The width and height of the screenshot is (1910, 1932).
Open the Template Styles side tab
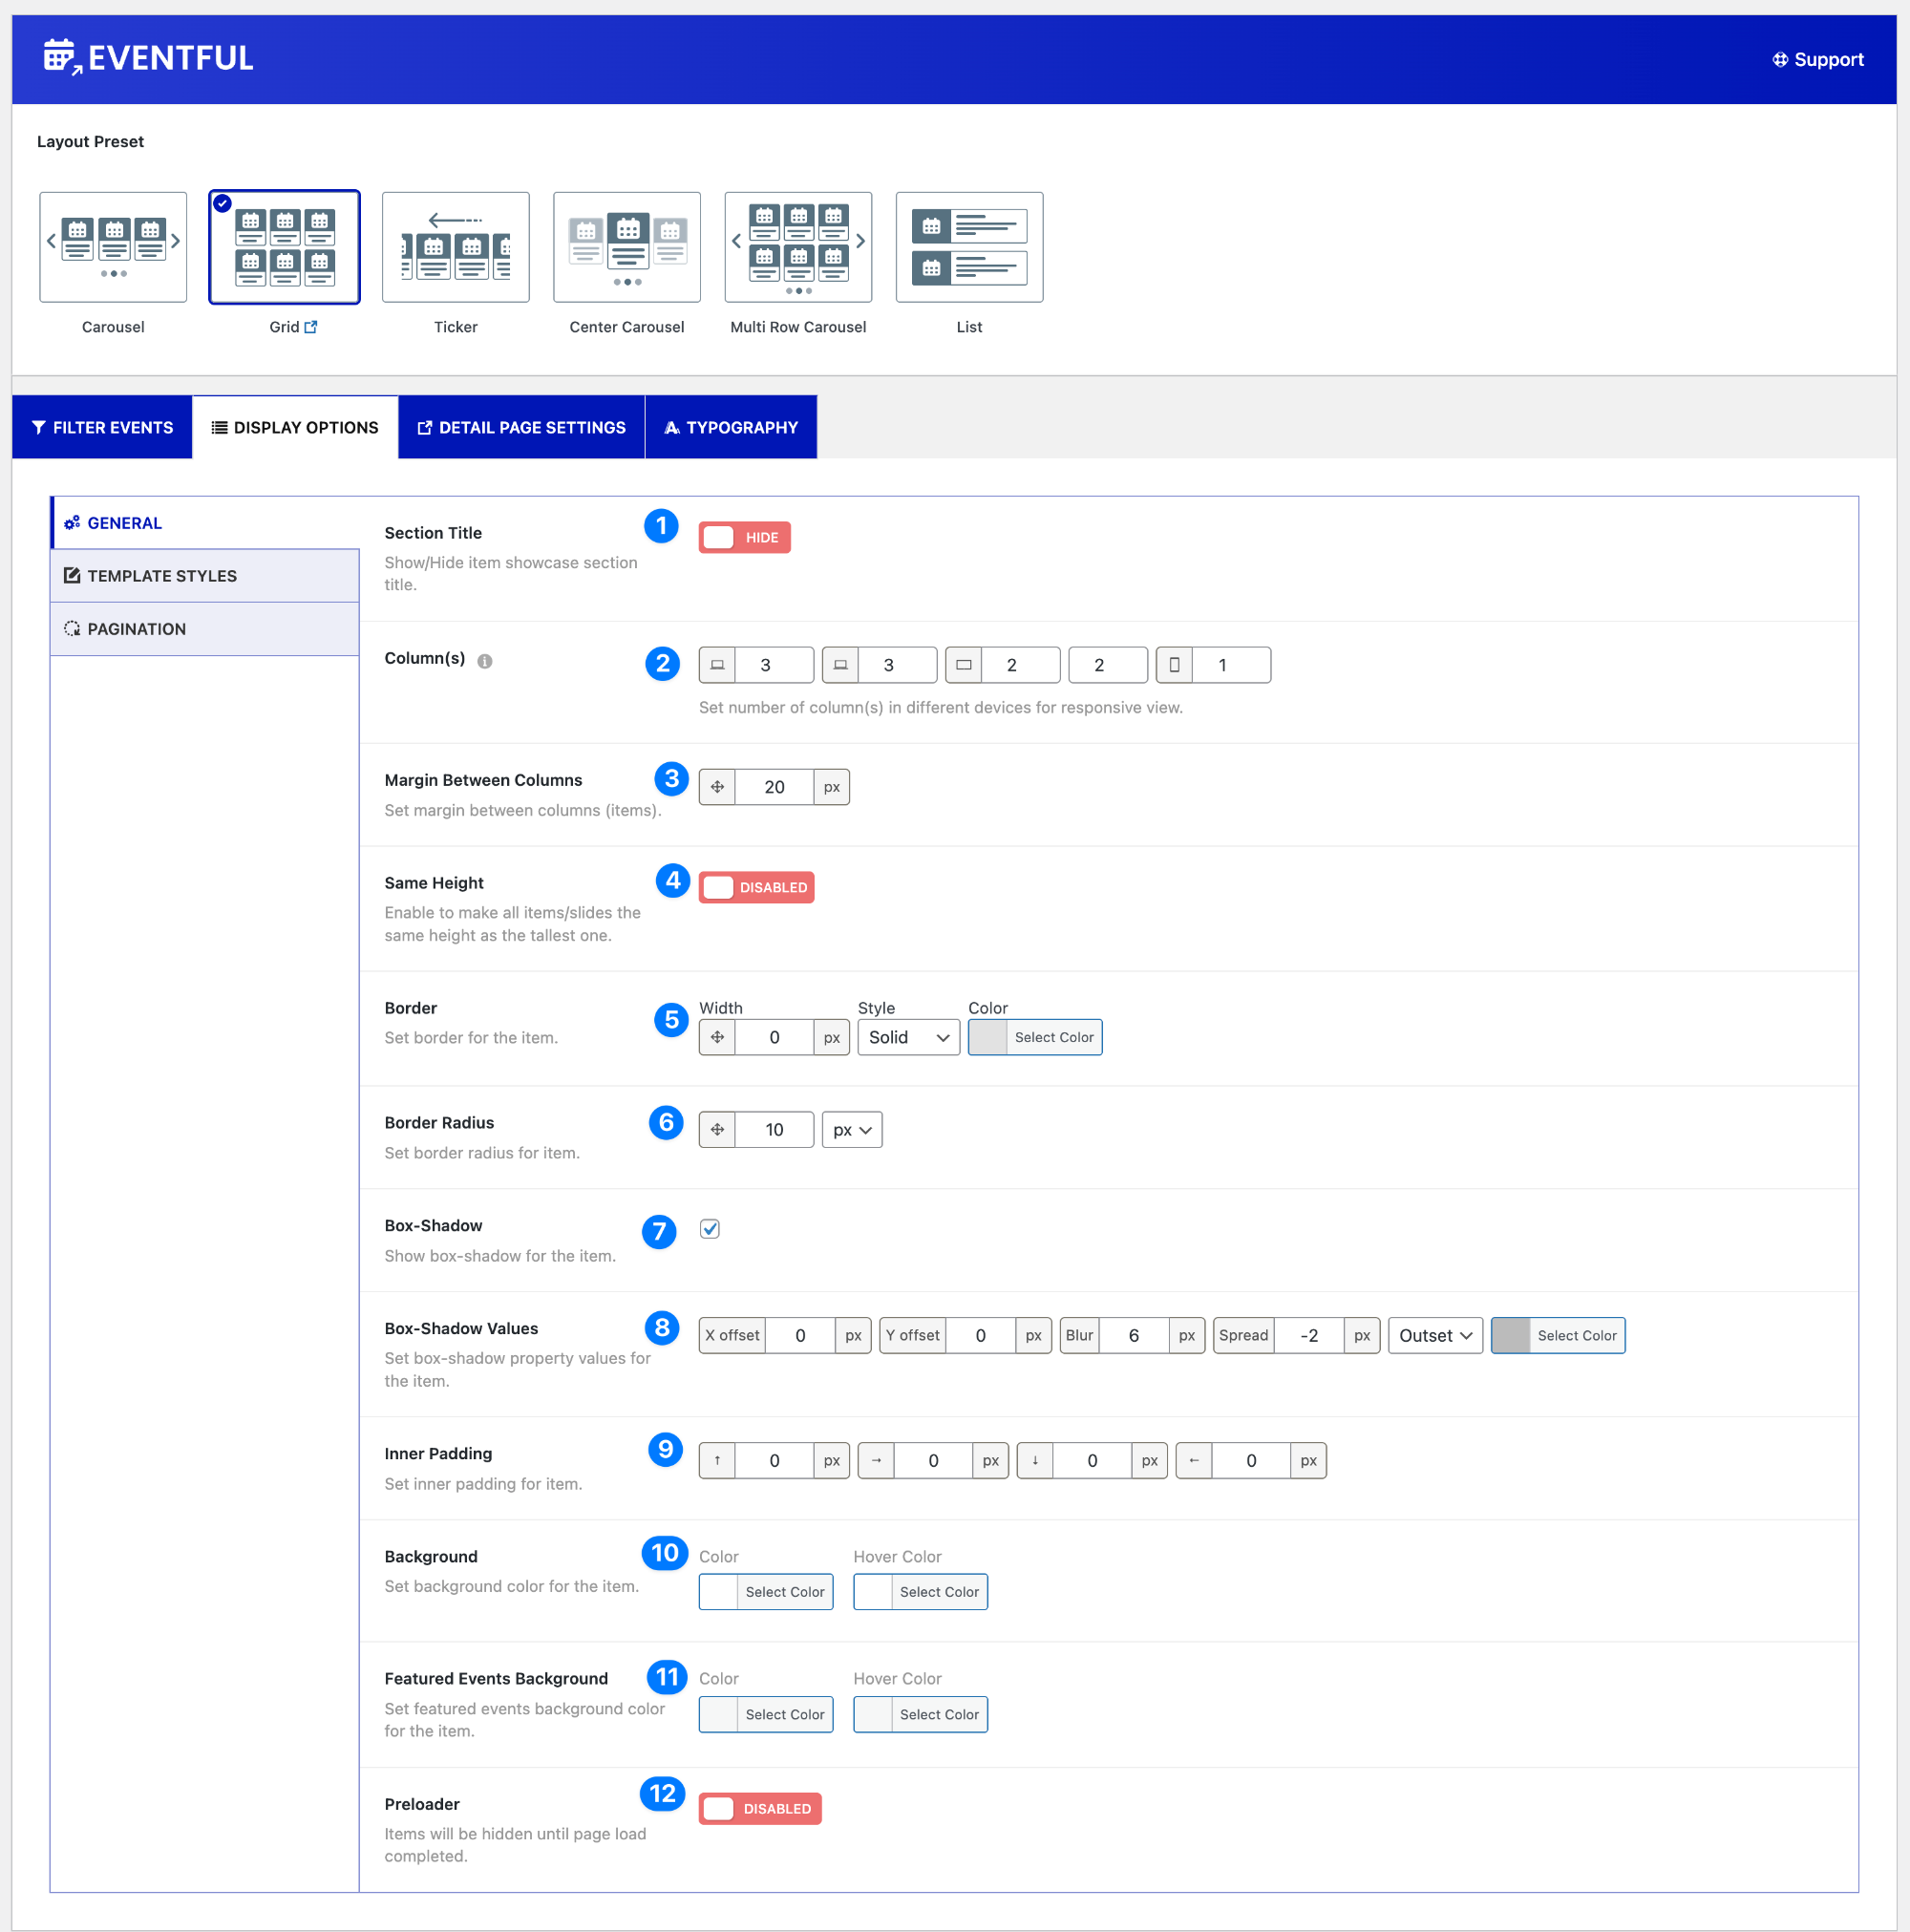point(162,576)
